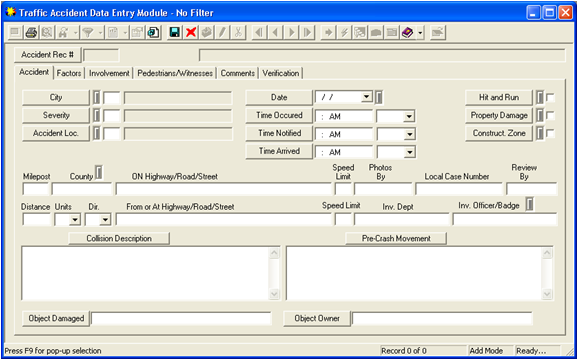This screenshot has width=577, height=360.
Task: Select the Accident tab
Action: [x=34, y=72]
